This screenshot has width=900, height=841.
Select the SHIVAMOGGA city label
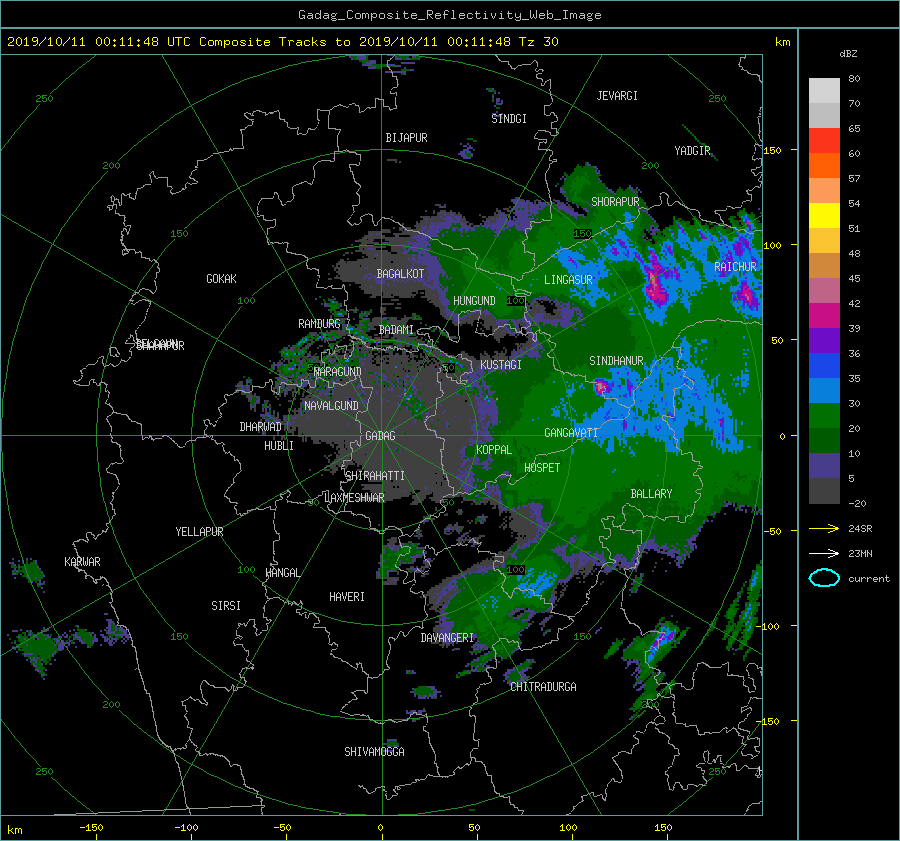point(374,752)
